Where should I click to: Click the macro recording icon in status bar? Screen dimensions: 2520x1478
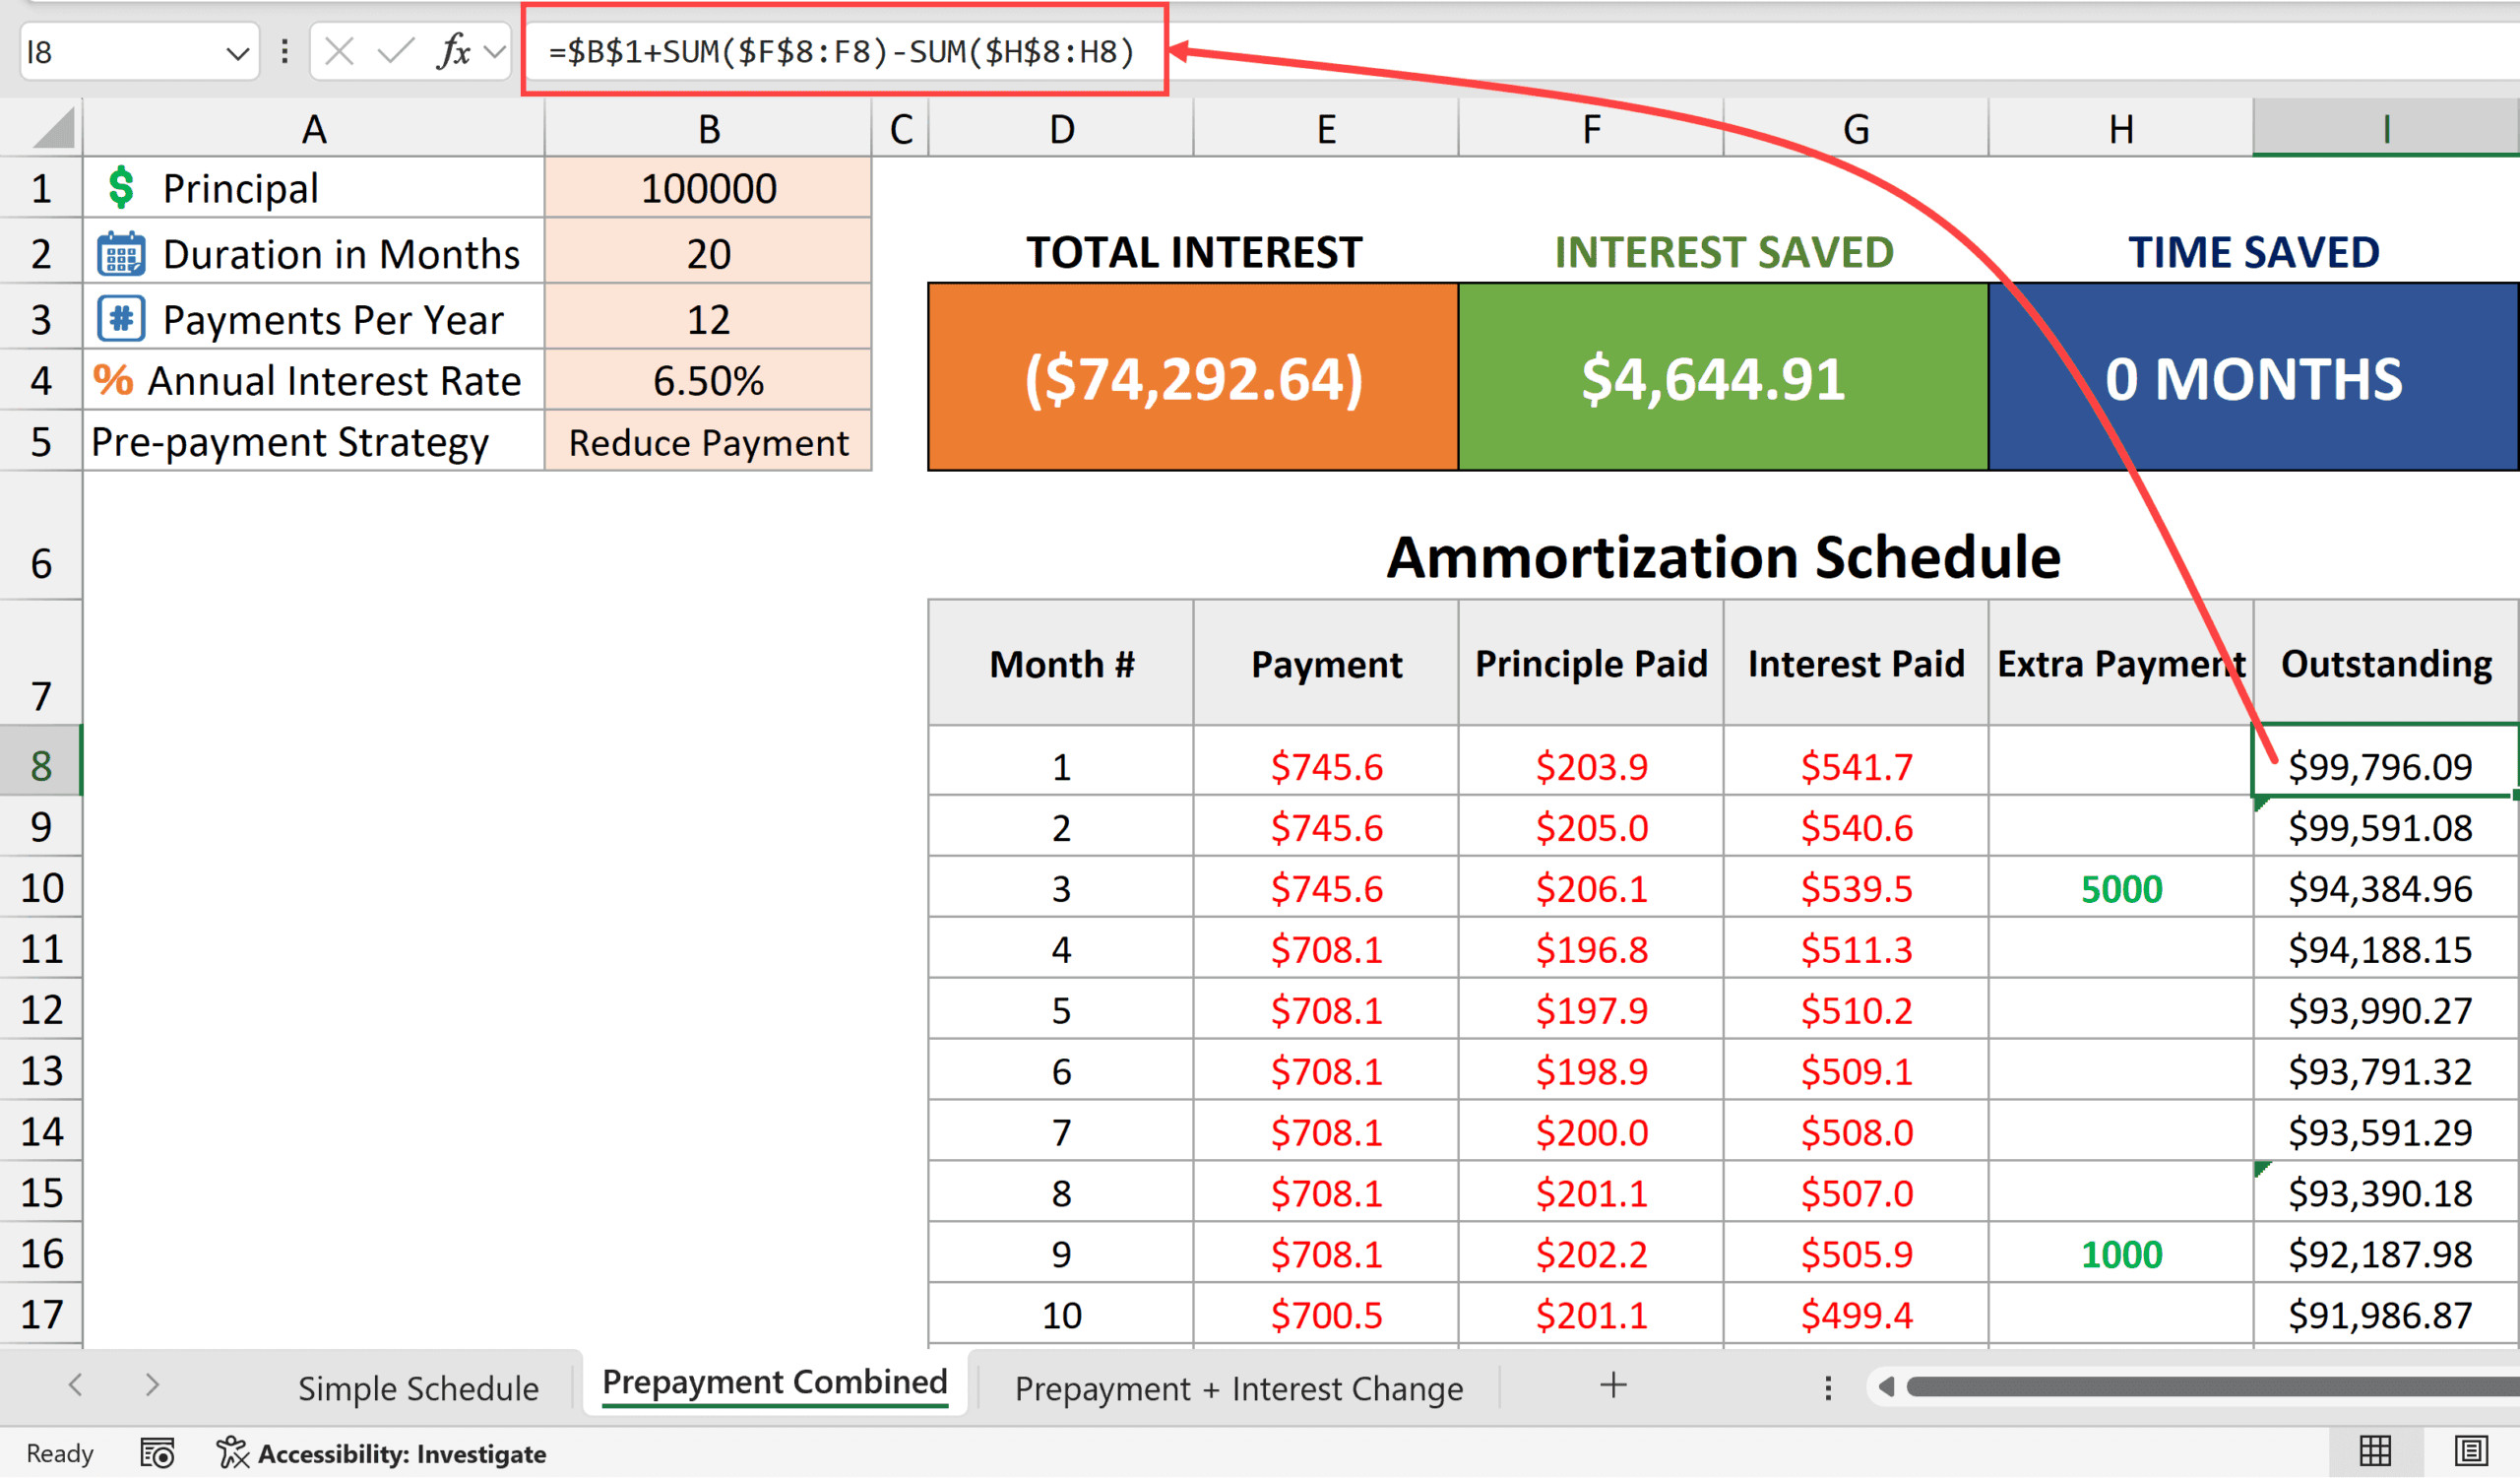point(157,1453)
